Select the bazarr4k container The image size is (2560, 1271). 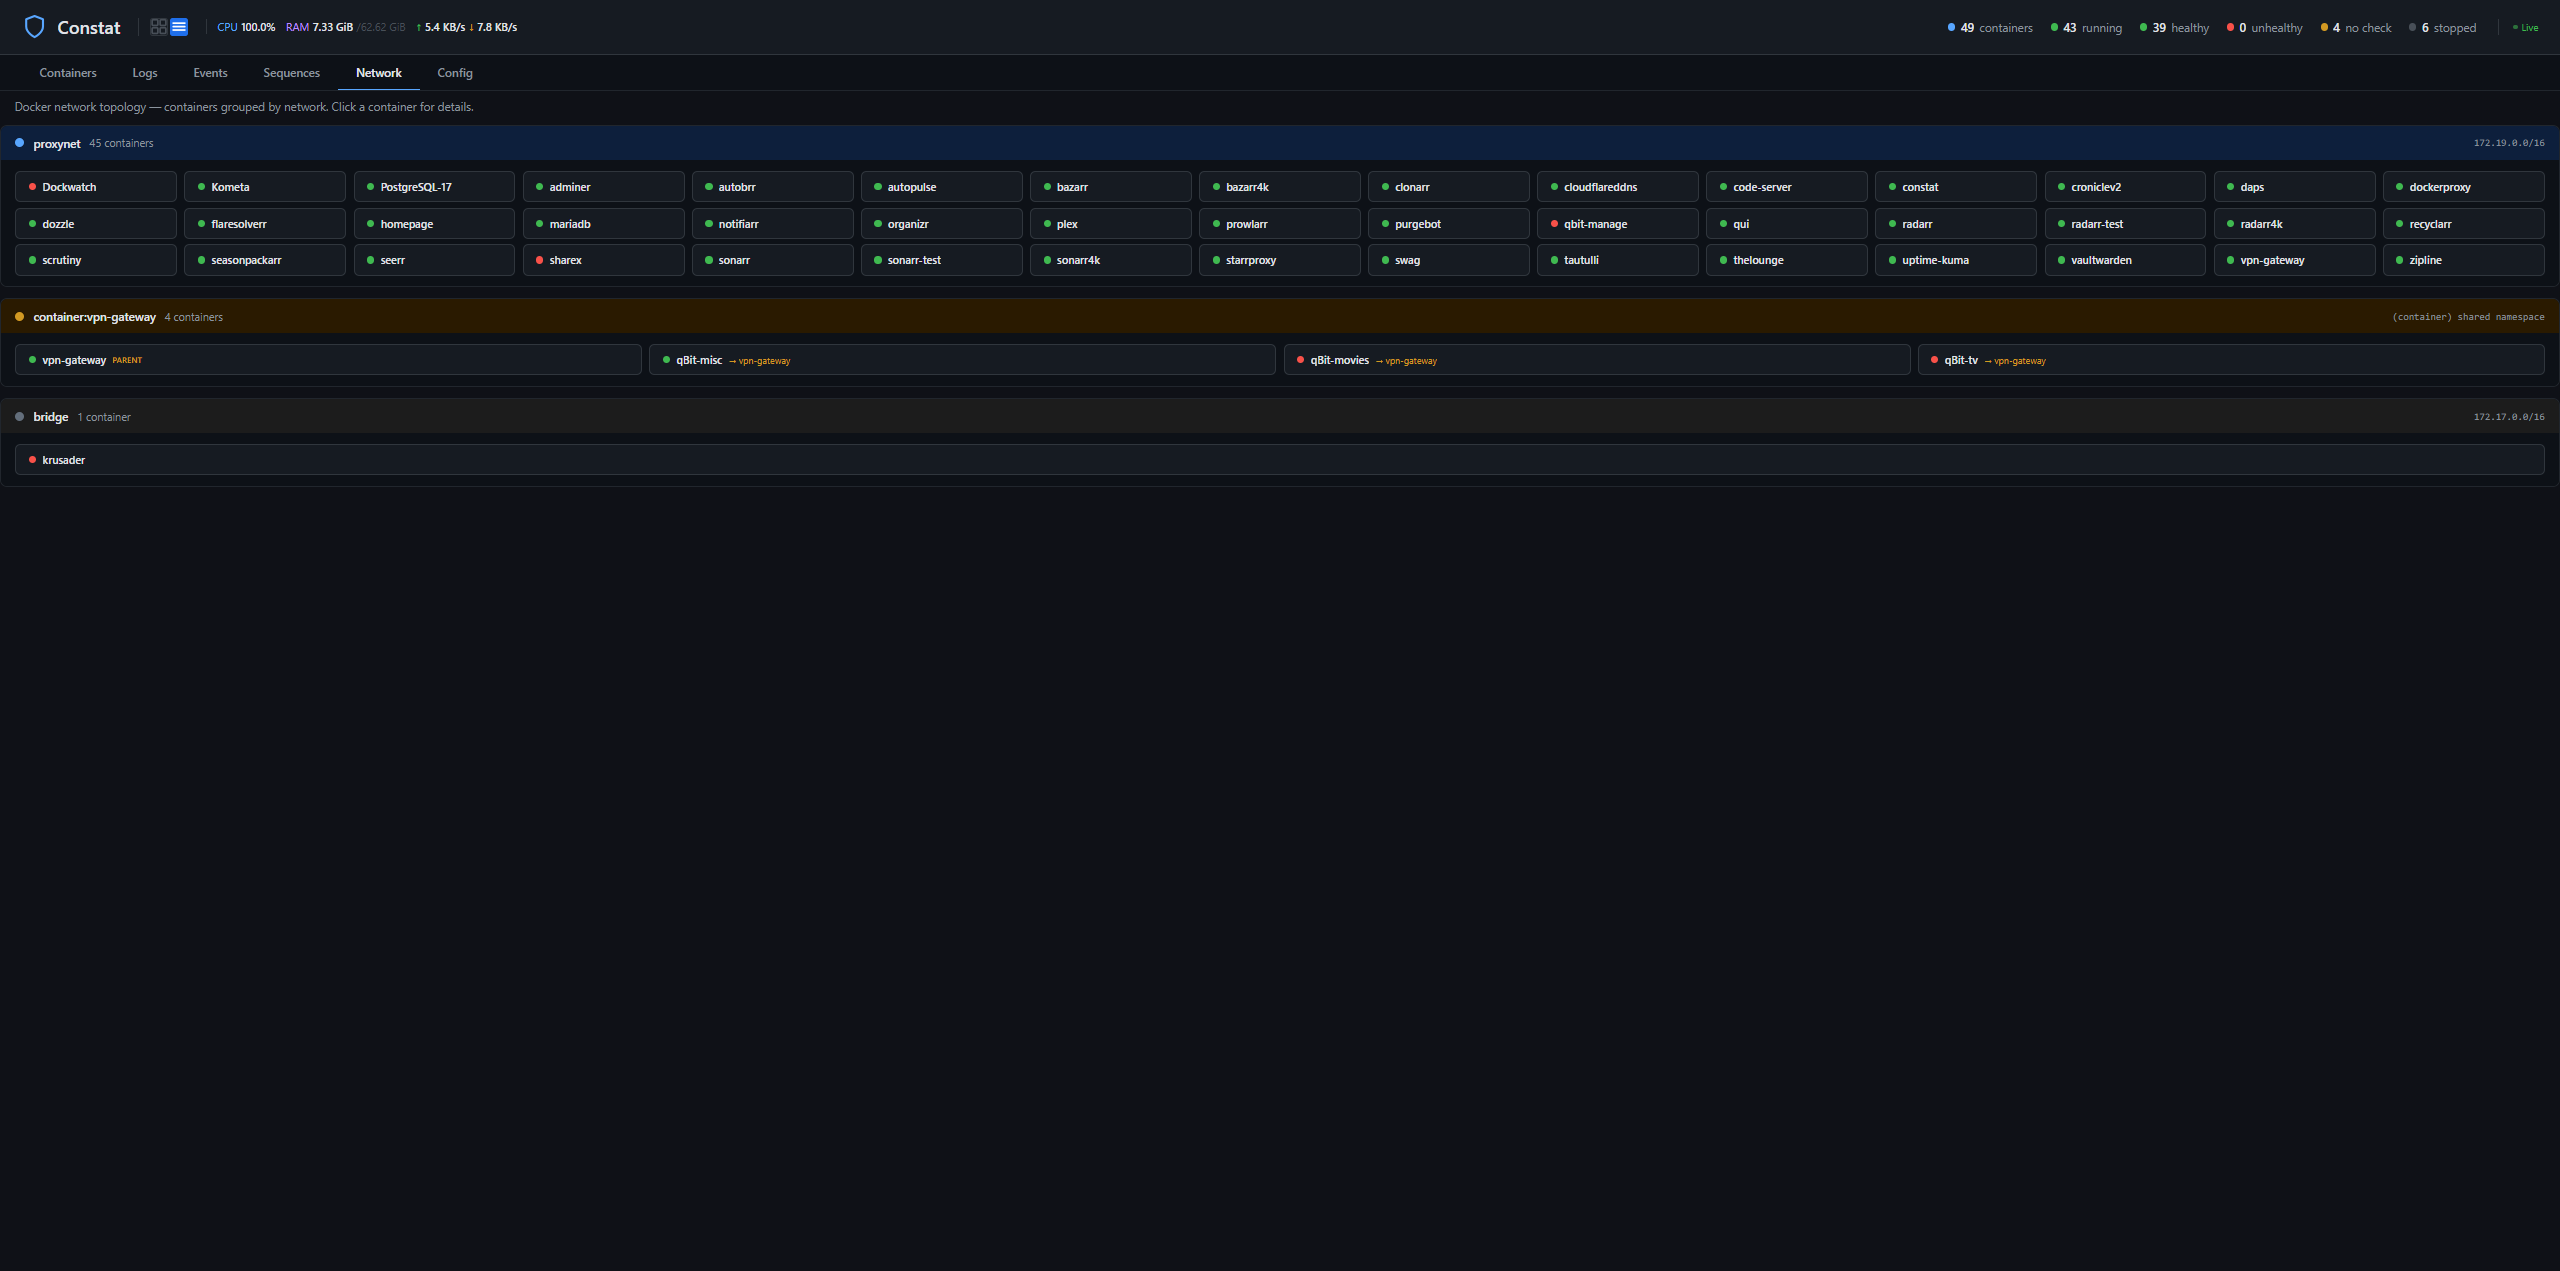pos(1279,187)
